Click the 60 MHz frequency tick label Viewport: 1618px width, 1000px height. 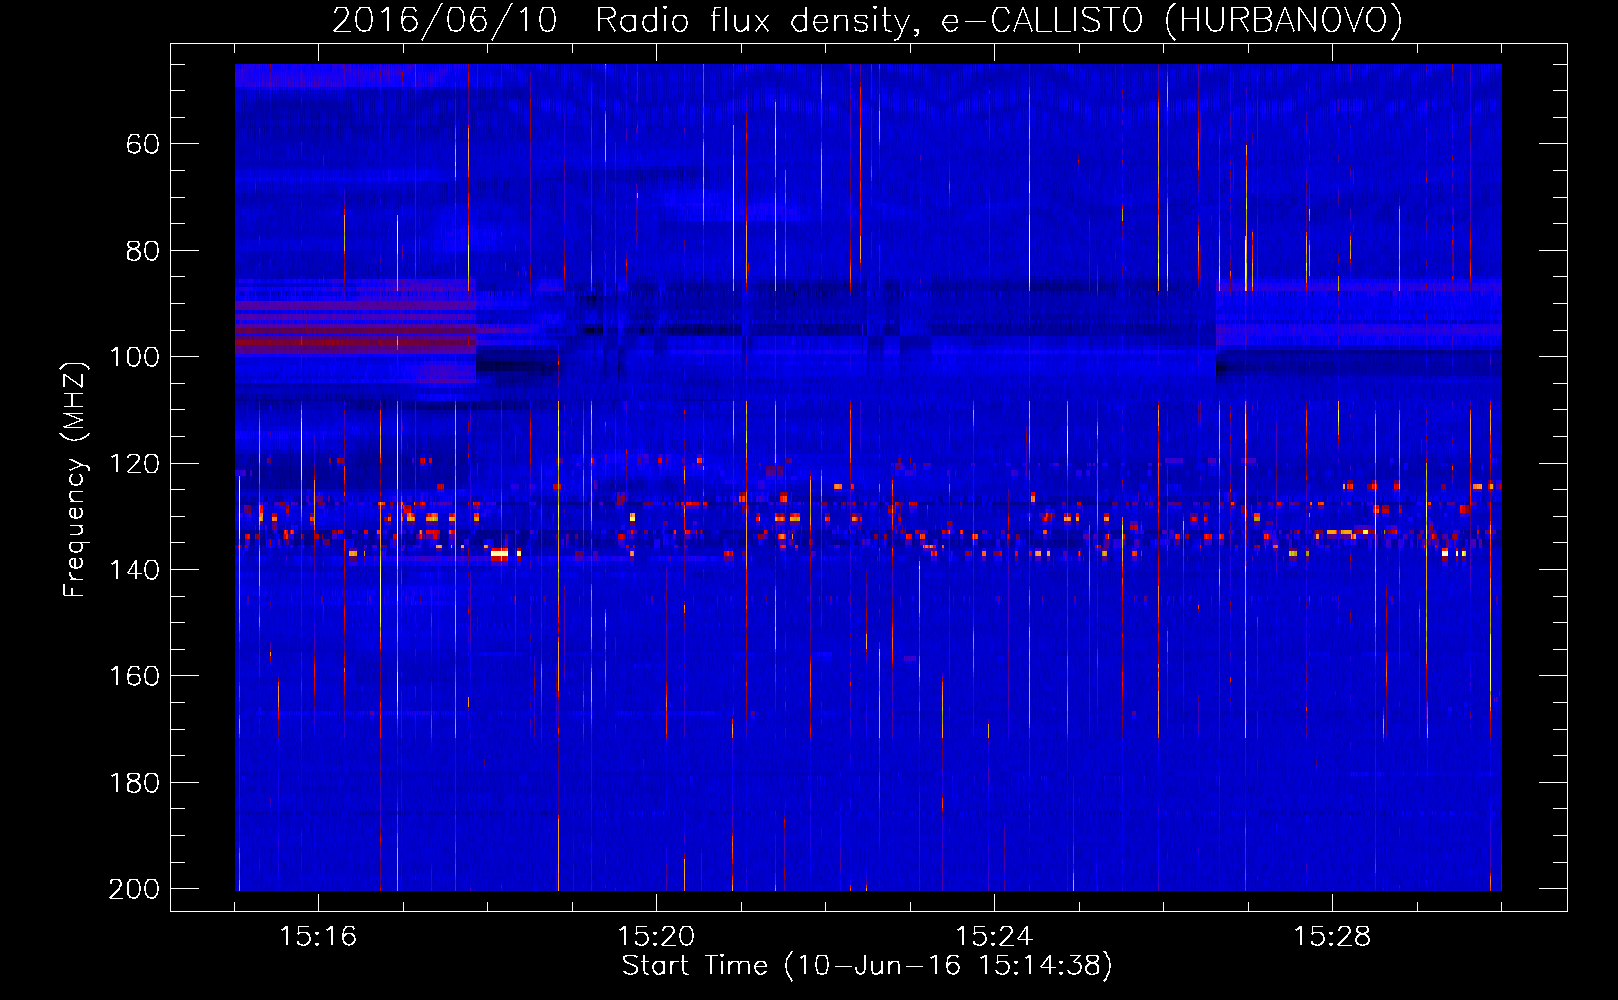coord(142,144)
